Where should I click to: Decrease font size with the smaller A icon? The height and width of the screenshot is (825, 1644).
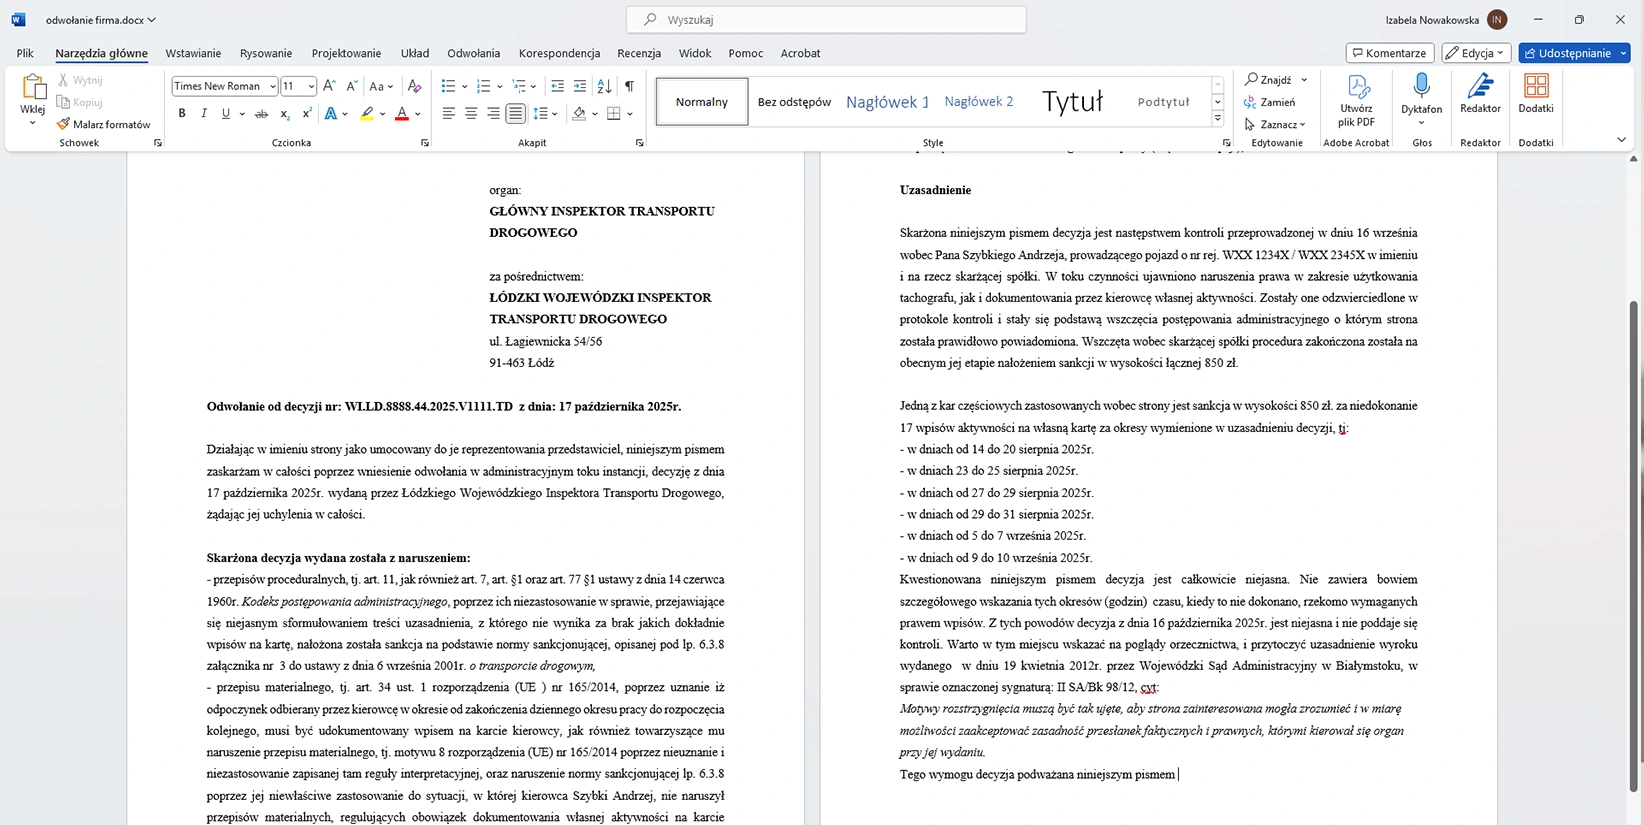(x=351, y=86)
